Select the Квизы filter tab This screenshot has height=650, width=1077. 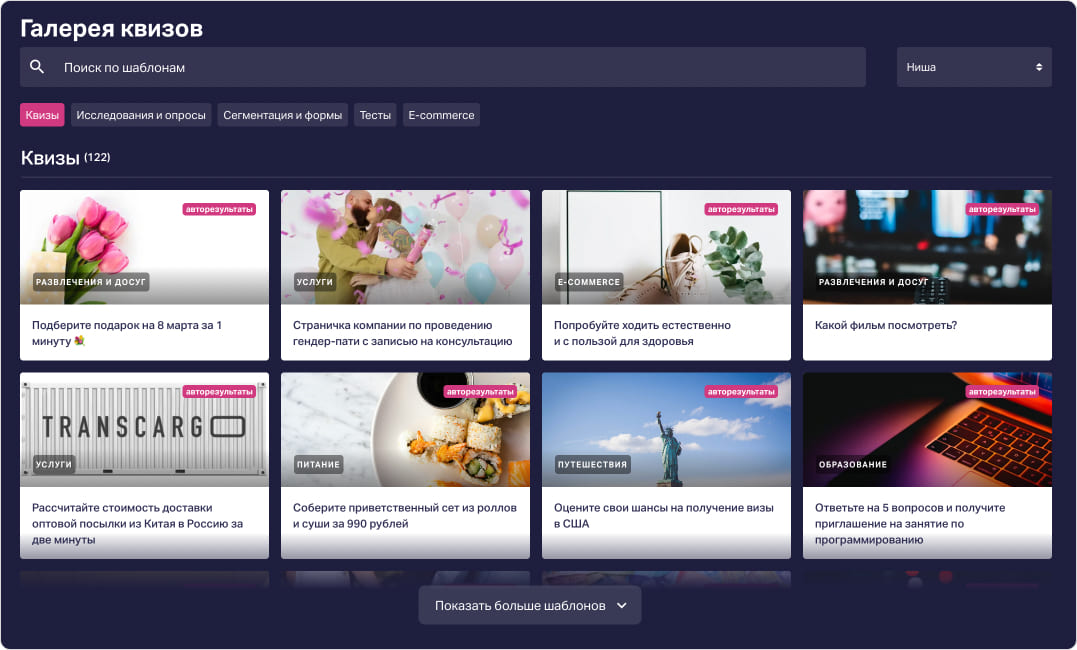coord(42,115)
